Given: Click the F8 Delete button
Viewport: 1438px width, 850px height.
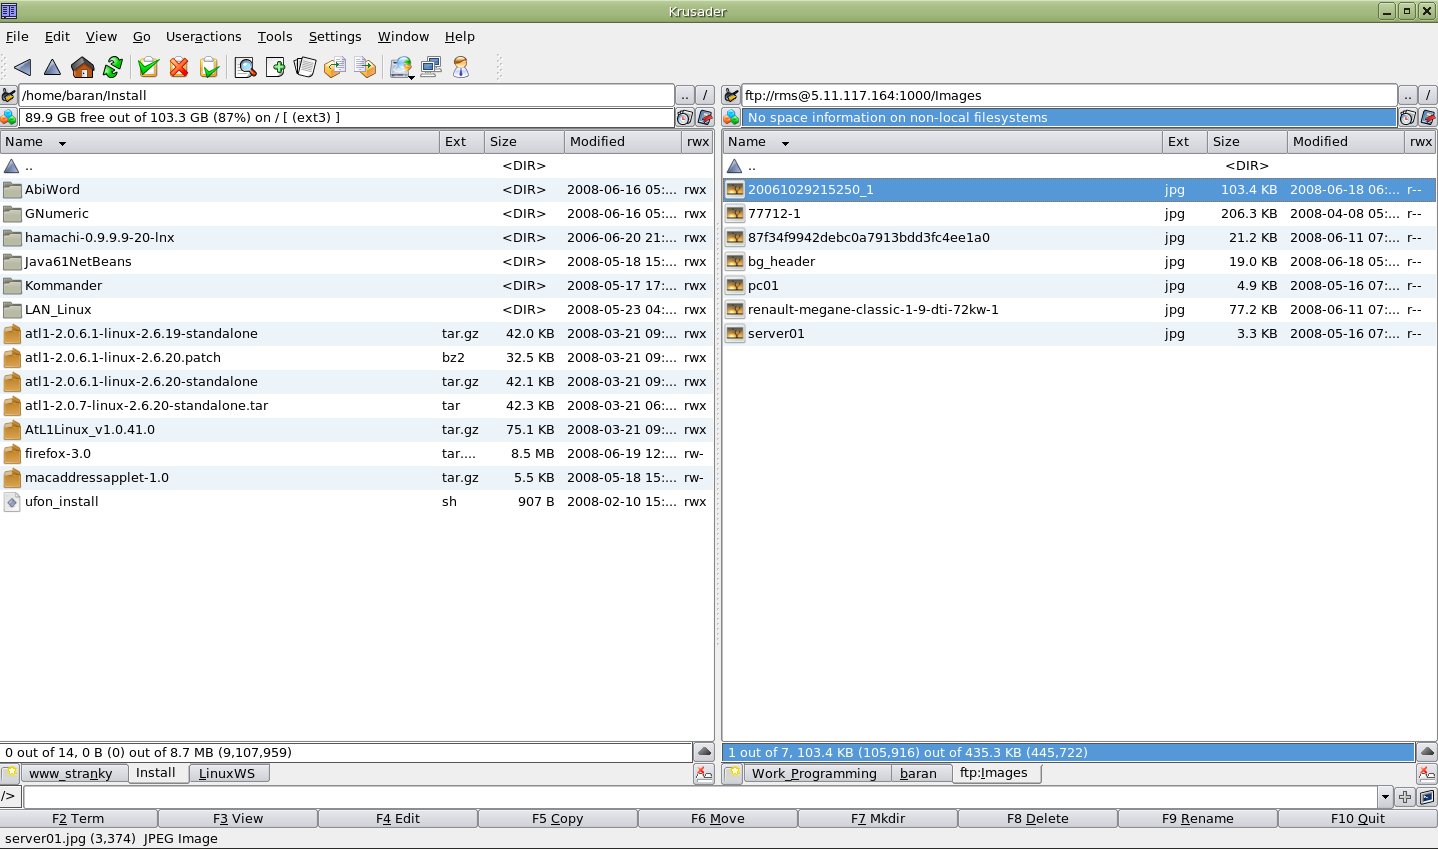Looking at the screenshot, I should click(1037, 818).
